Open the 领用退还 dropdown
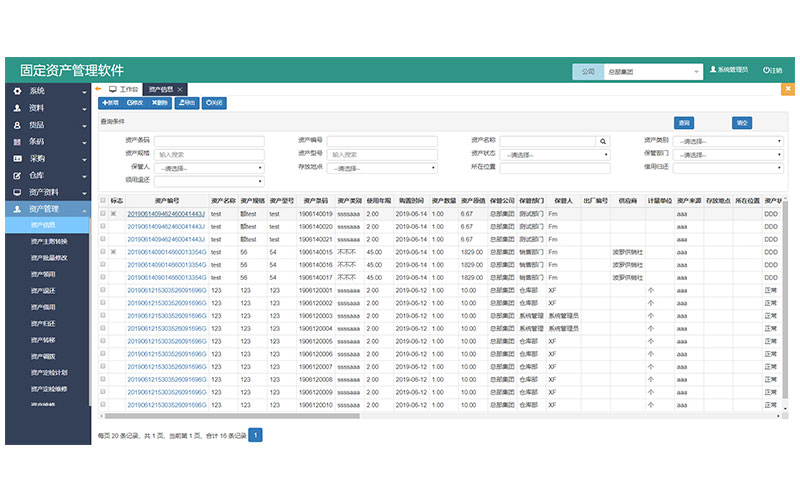Screen dimensions: 800x490 209,181
